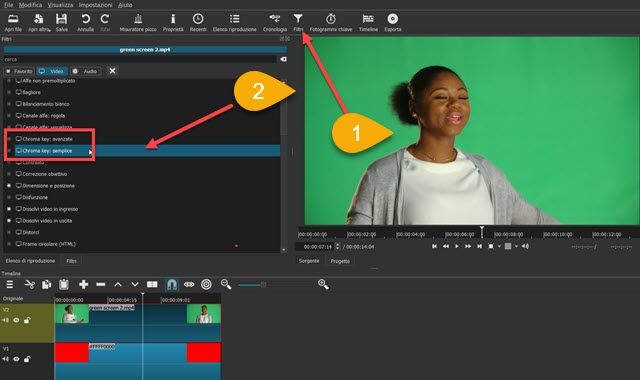Viewport: 640px width, 380px height.
Task: Paste the clip into the timeline
Action: tap(64, 284)
